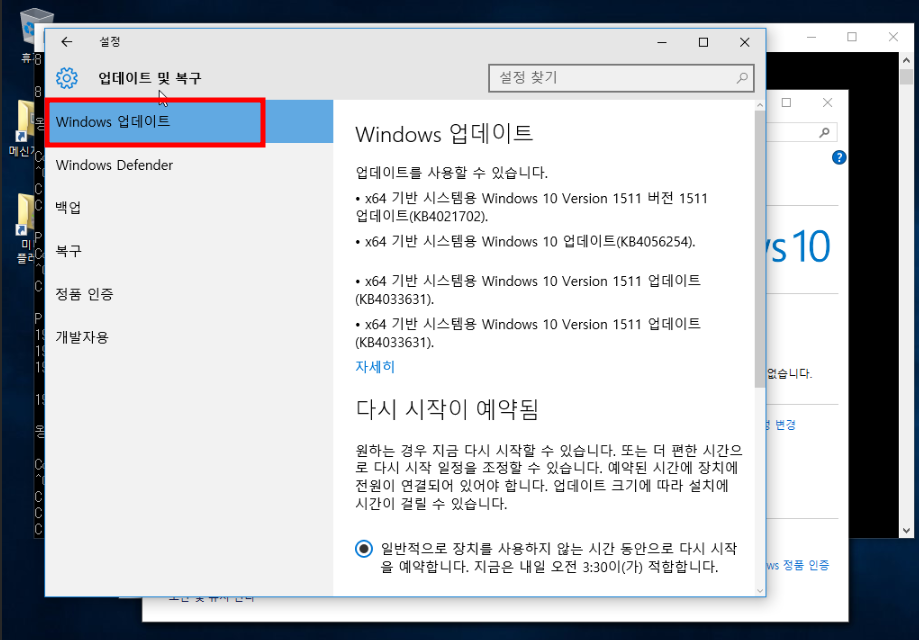The image size is (919, 640).
Task: Click the KB4021702 update entry
Action: (x=532, y=207)
